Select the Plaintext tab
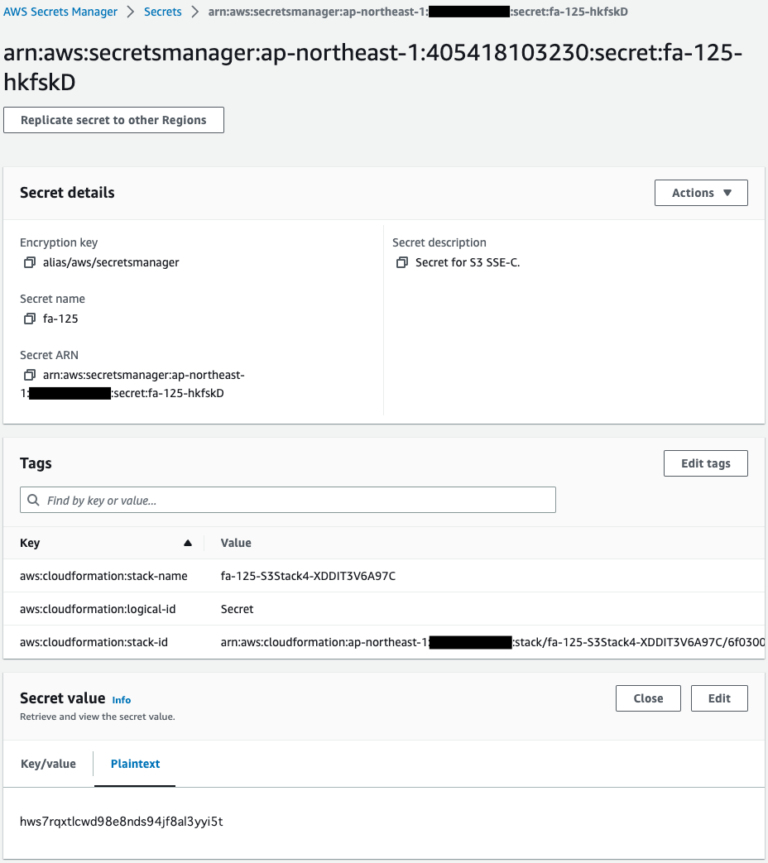This screenshot has width=768, height=863. coord(135,764)
